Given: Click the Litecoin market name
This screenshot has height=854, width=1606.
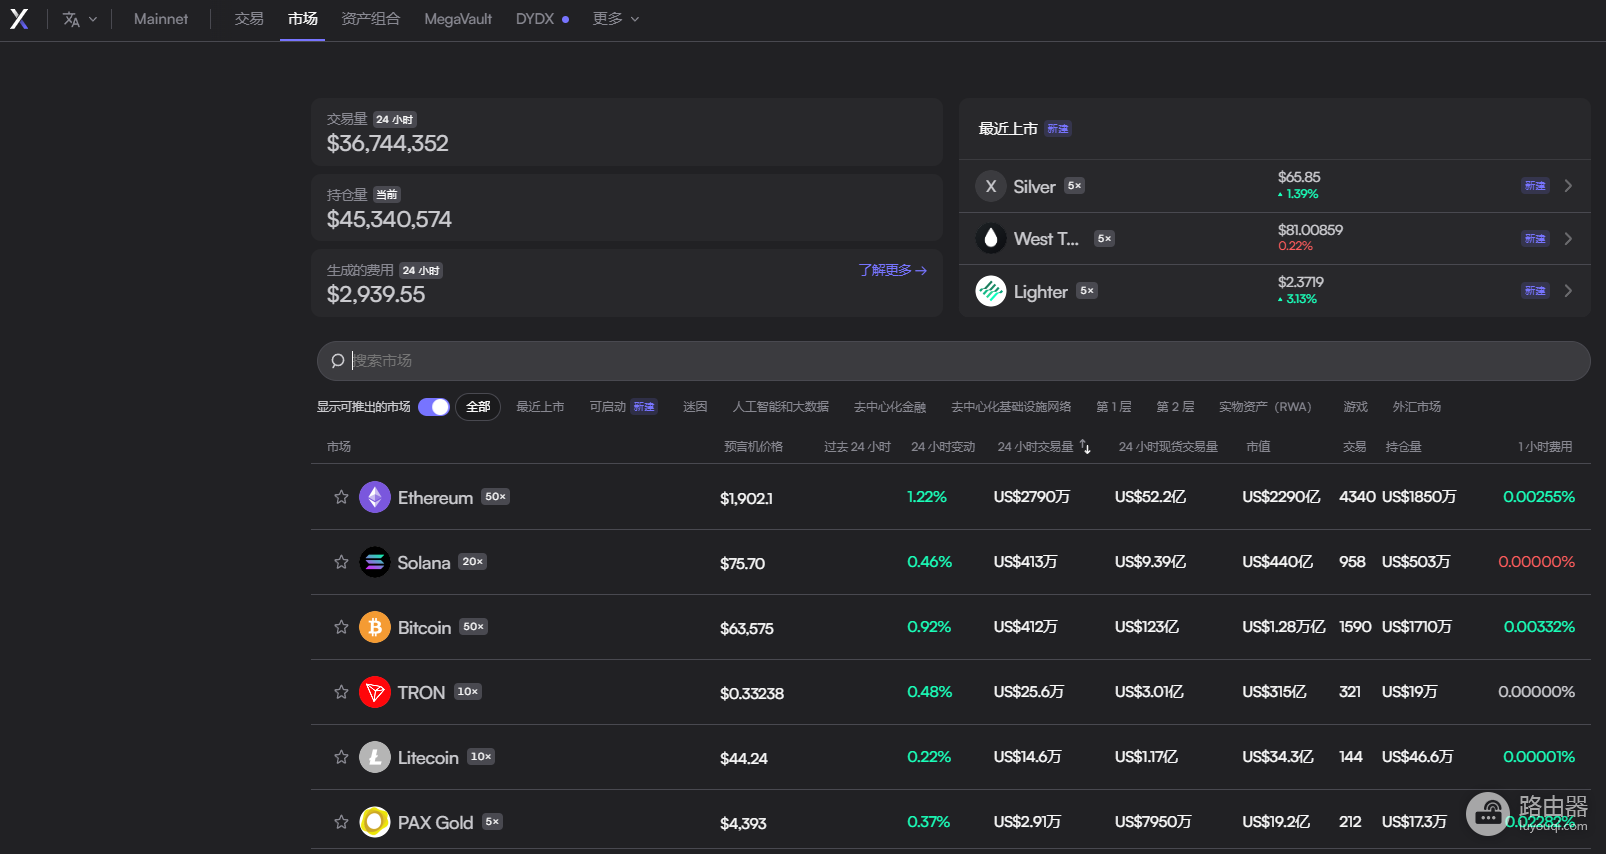Looking at the screenshot, I should (428, 758).
